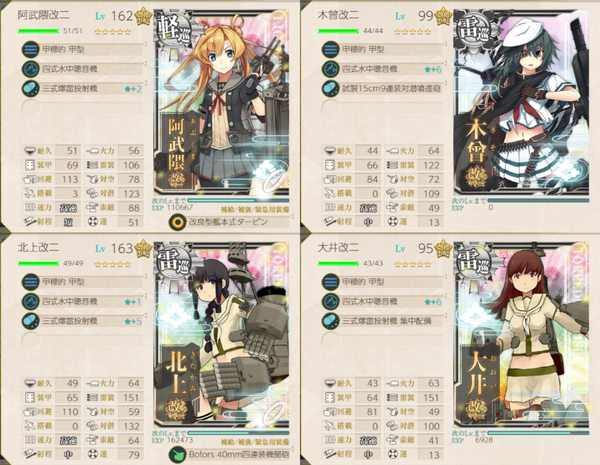600x465 pixels.
Task: Click Ooi's character card illustration
Action: coord(521,334)
